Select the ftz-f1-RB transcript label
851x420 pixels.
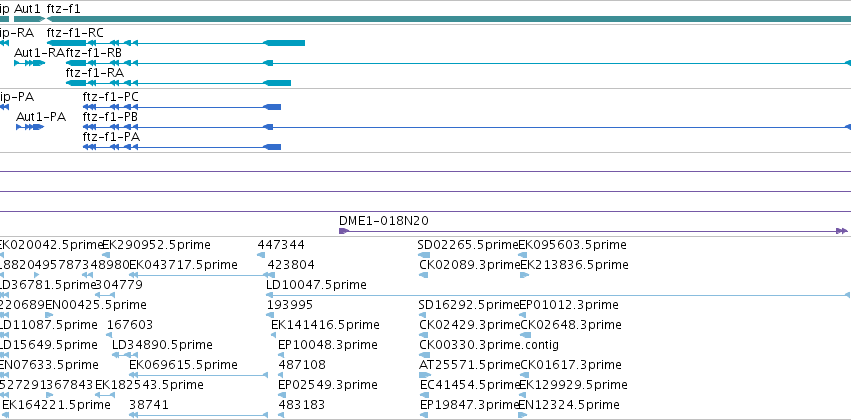click(x=94, y=53)
